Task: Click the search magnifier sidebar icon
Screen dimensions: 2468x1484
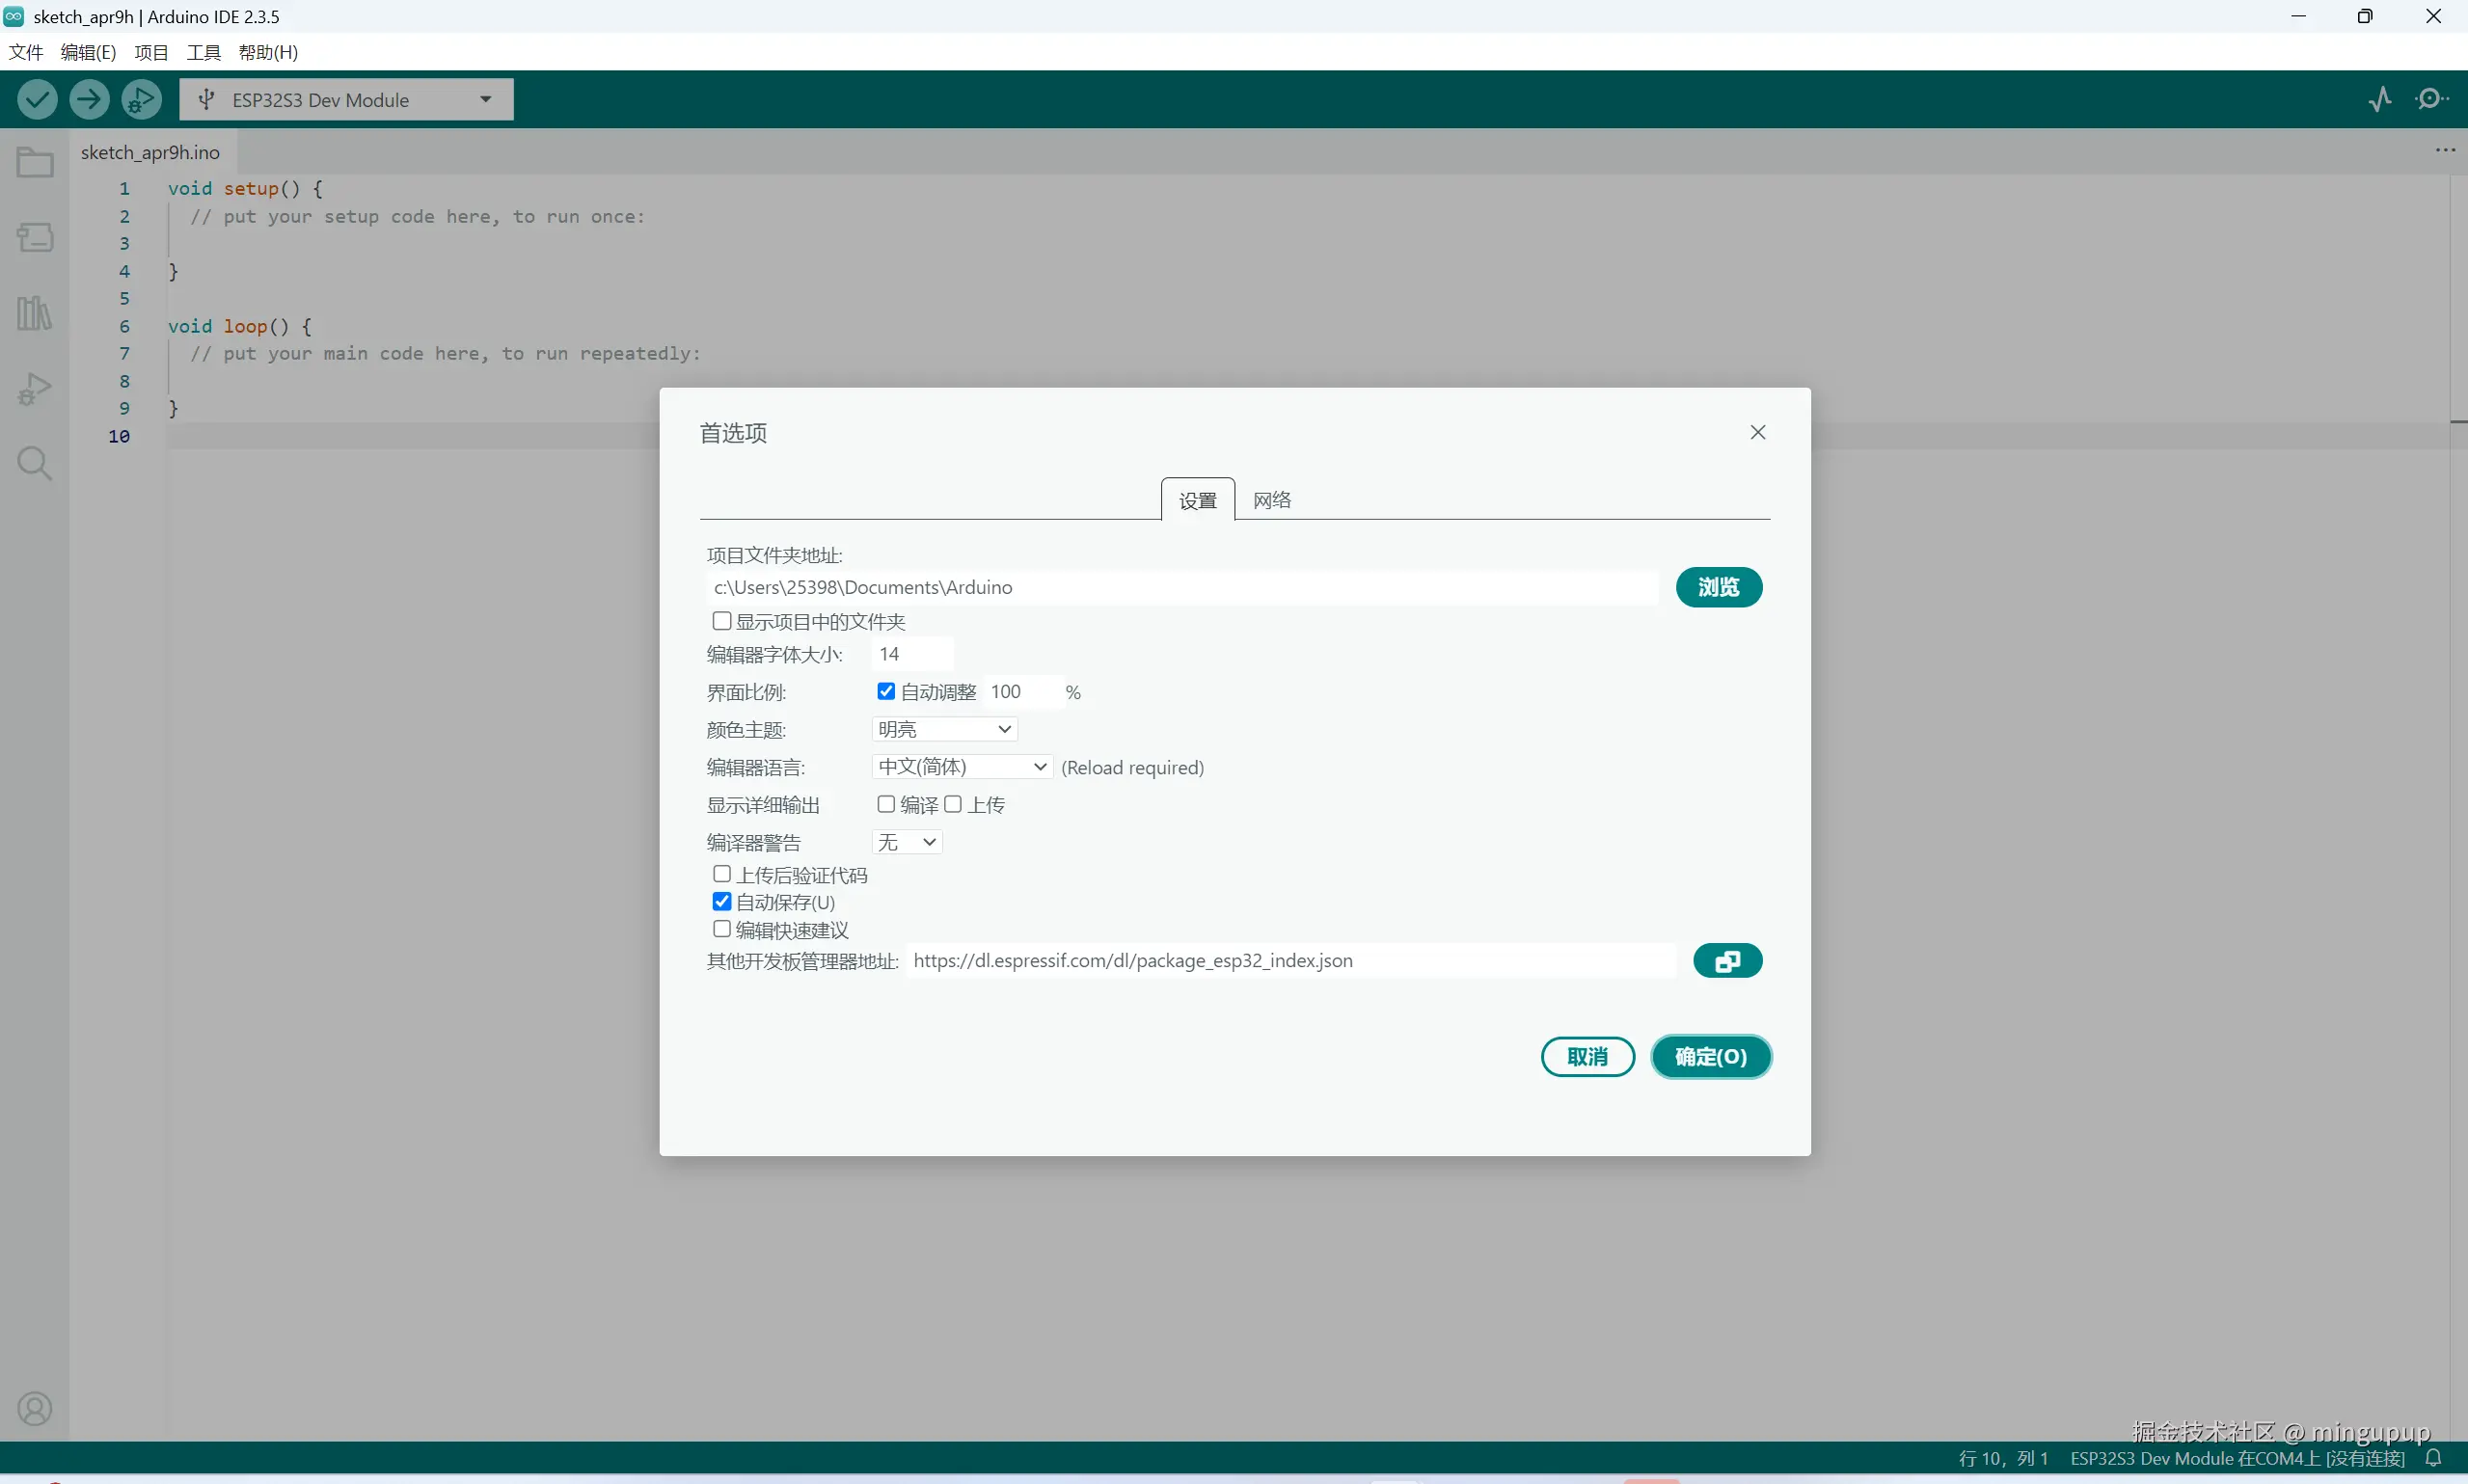Action: [x=35, y=464]
